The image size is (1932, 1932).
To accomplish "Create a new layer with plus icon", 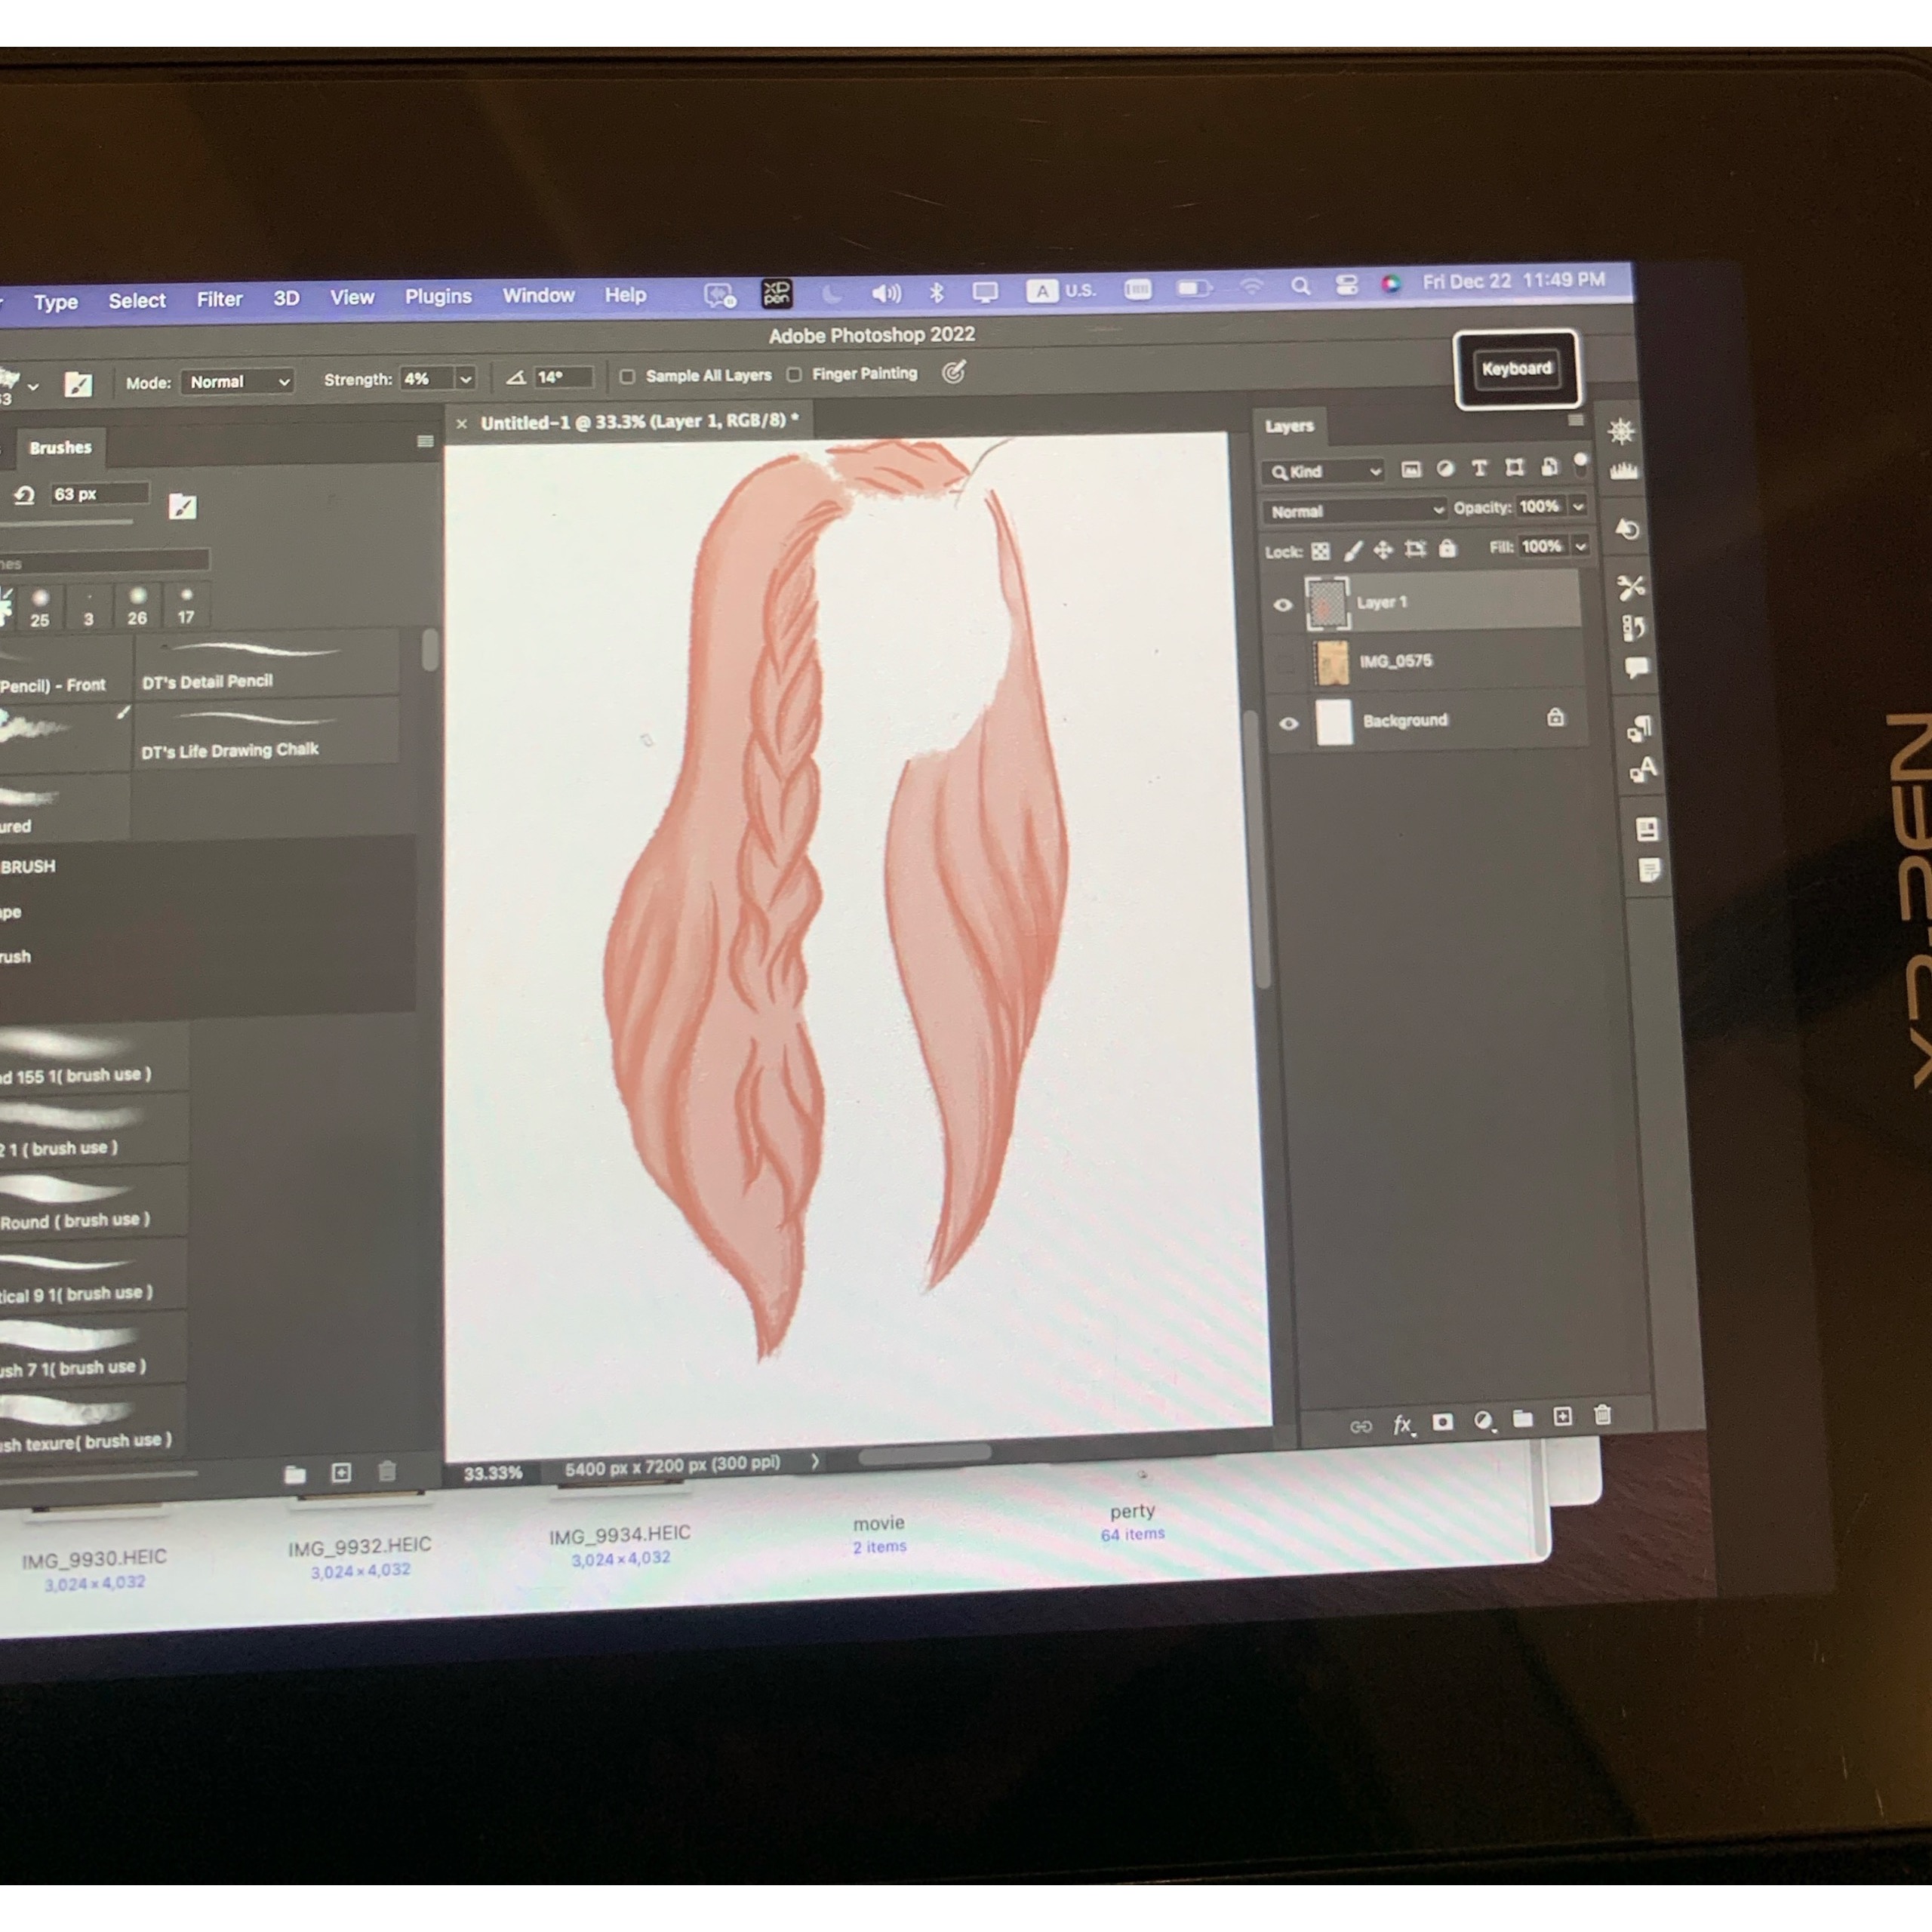I will click(x=1562, y=1417).
